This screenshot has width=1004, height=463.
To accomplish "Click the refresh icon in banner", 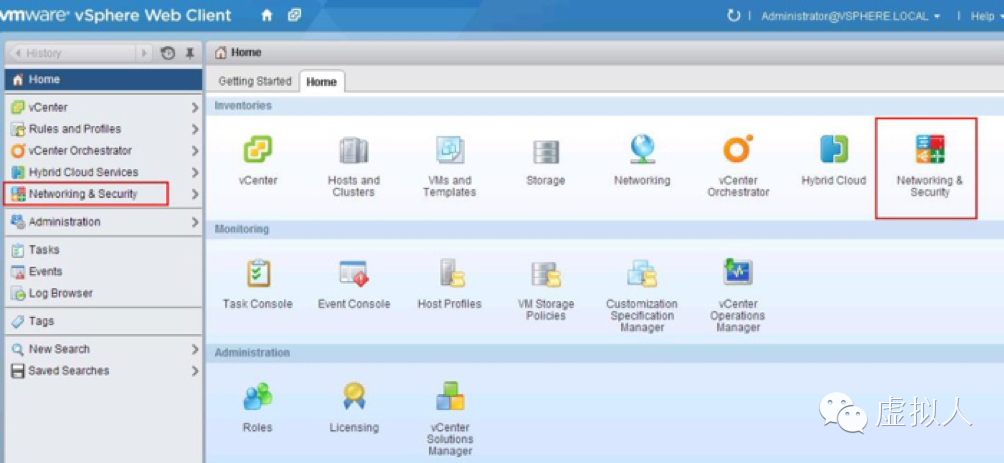I will tap(734, 15).
